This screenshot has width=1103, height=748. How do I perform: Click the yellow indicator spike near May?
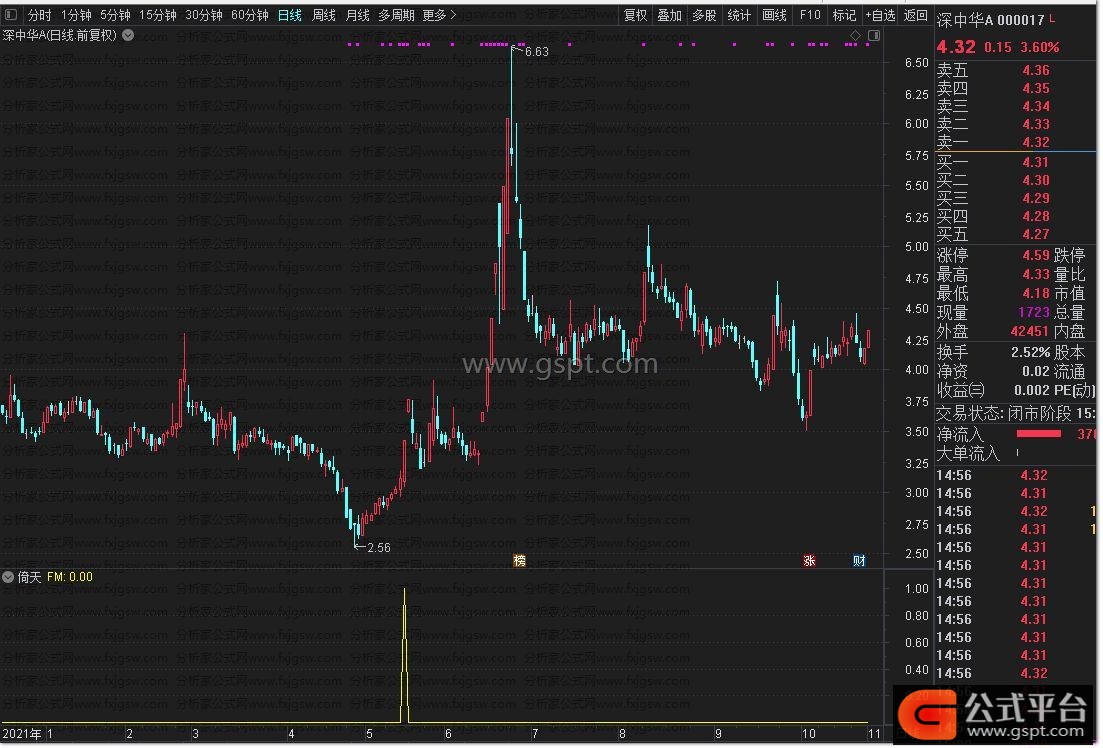[404, 654]
